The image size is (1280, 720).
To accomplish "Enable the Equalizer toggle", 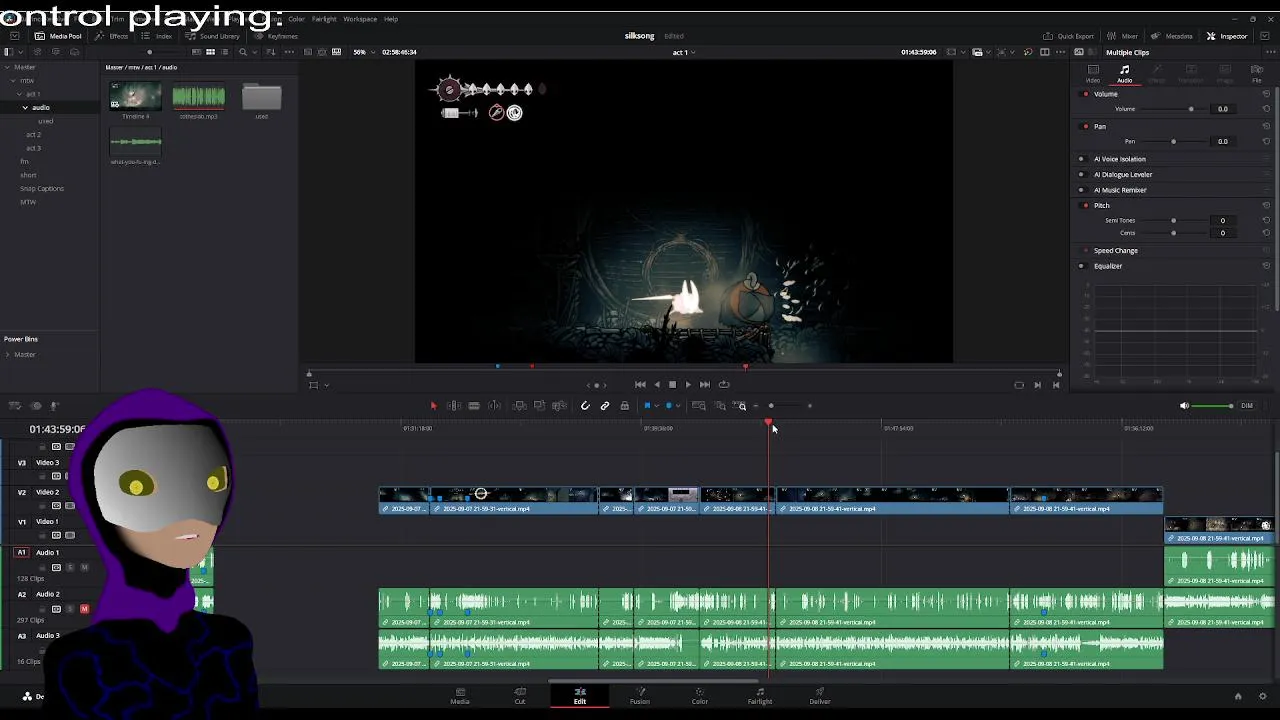I will click(x=1081, y=266).
